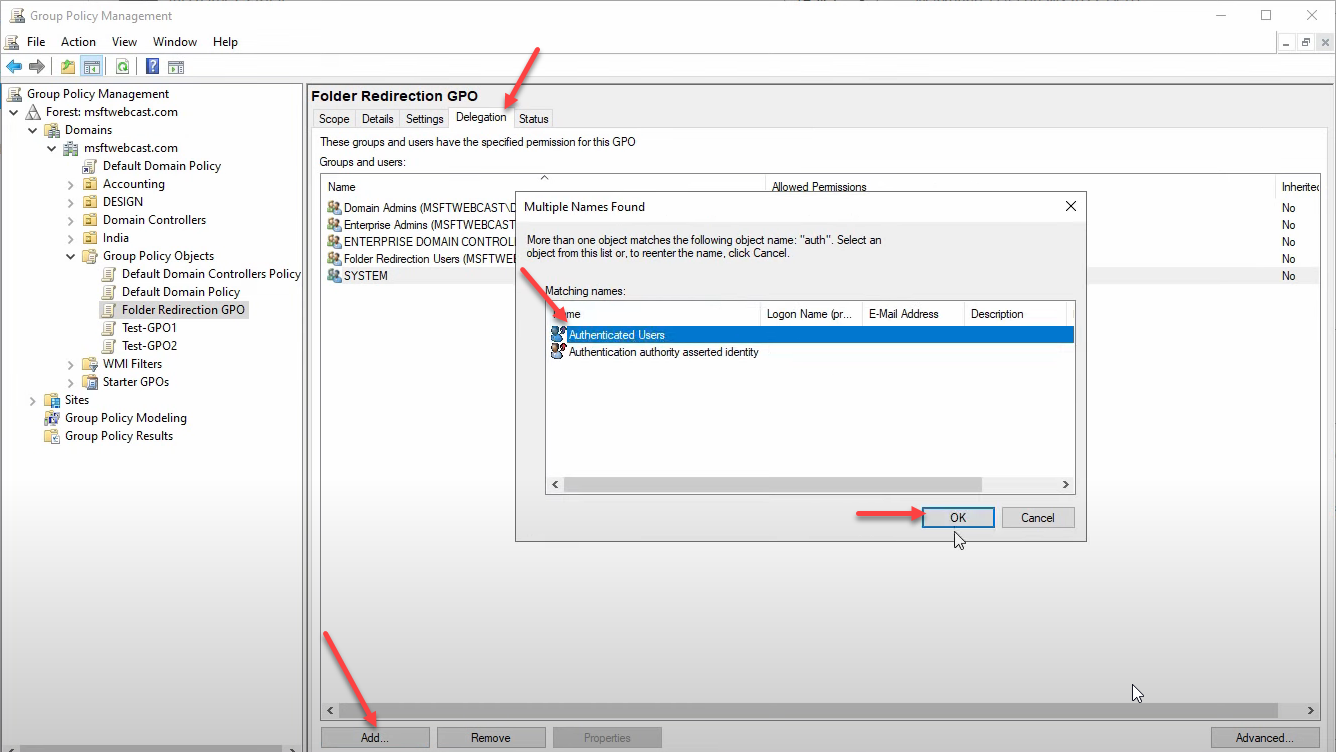Click the console icon beside the File menu
The height and width of the screenshot is (752, 1336).
[11, 42]
